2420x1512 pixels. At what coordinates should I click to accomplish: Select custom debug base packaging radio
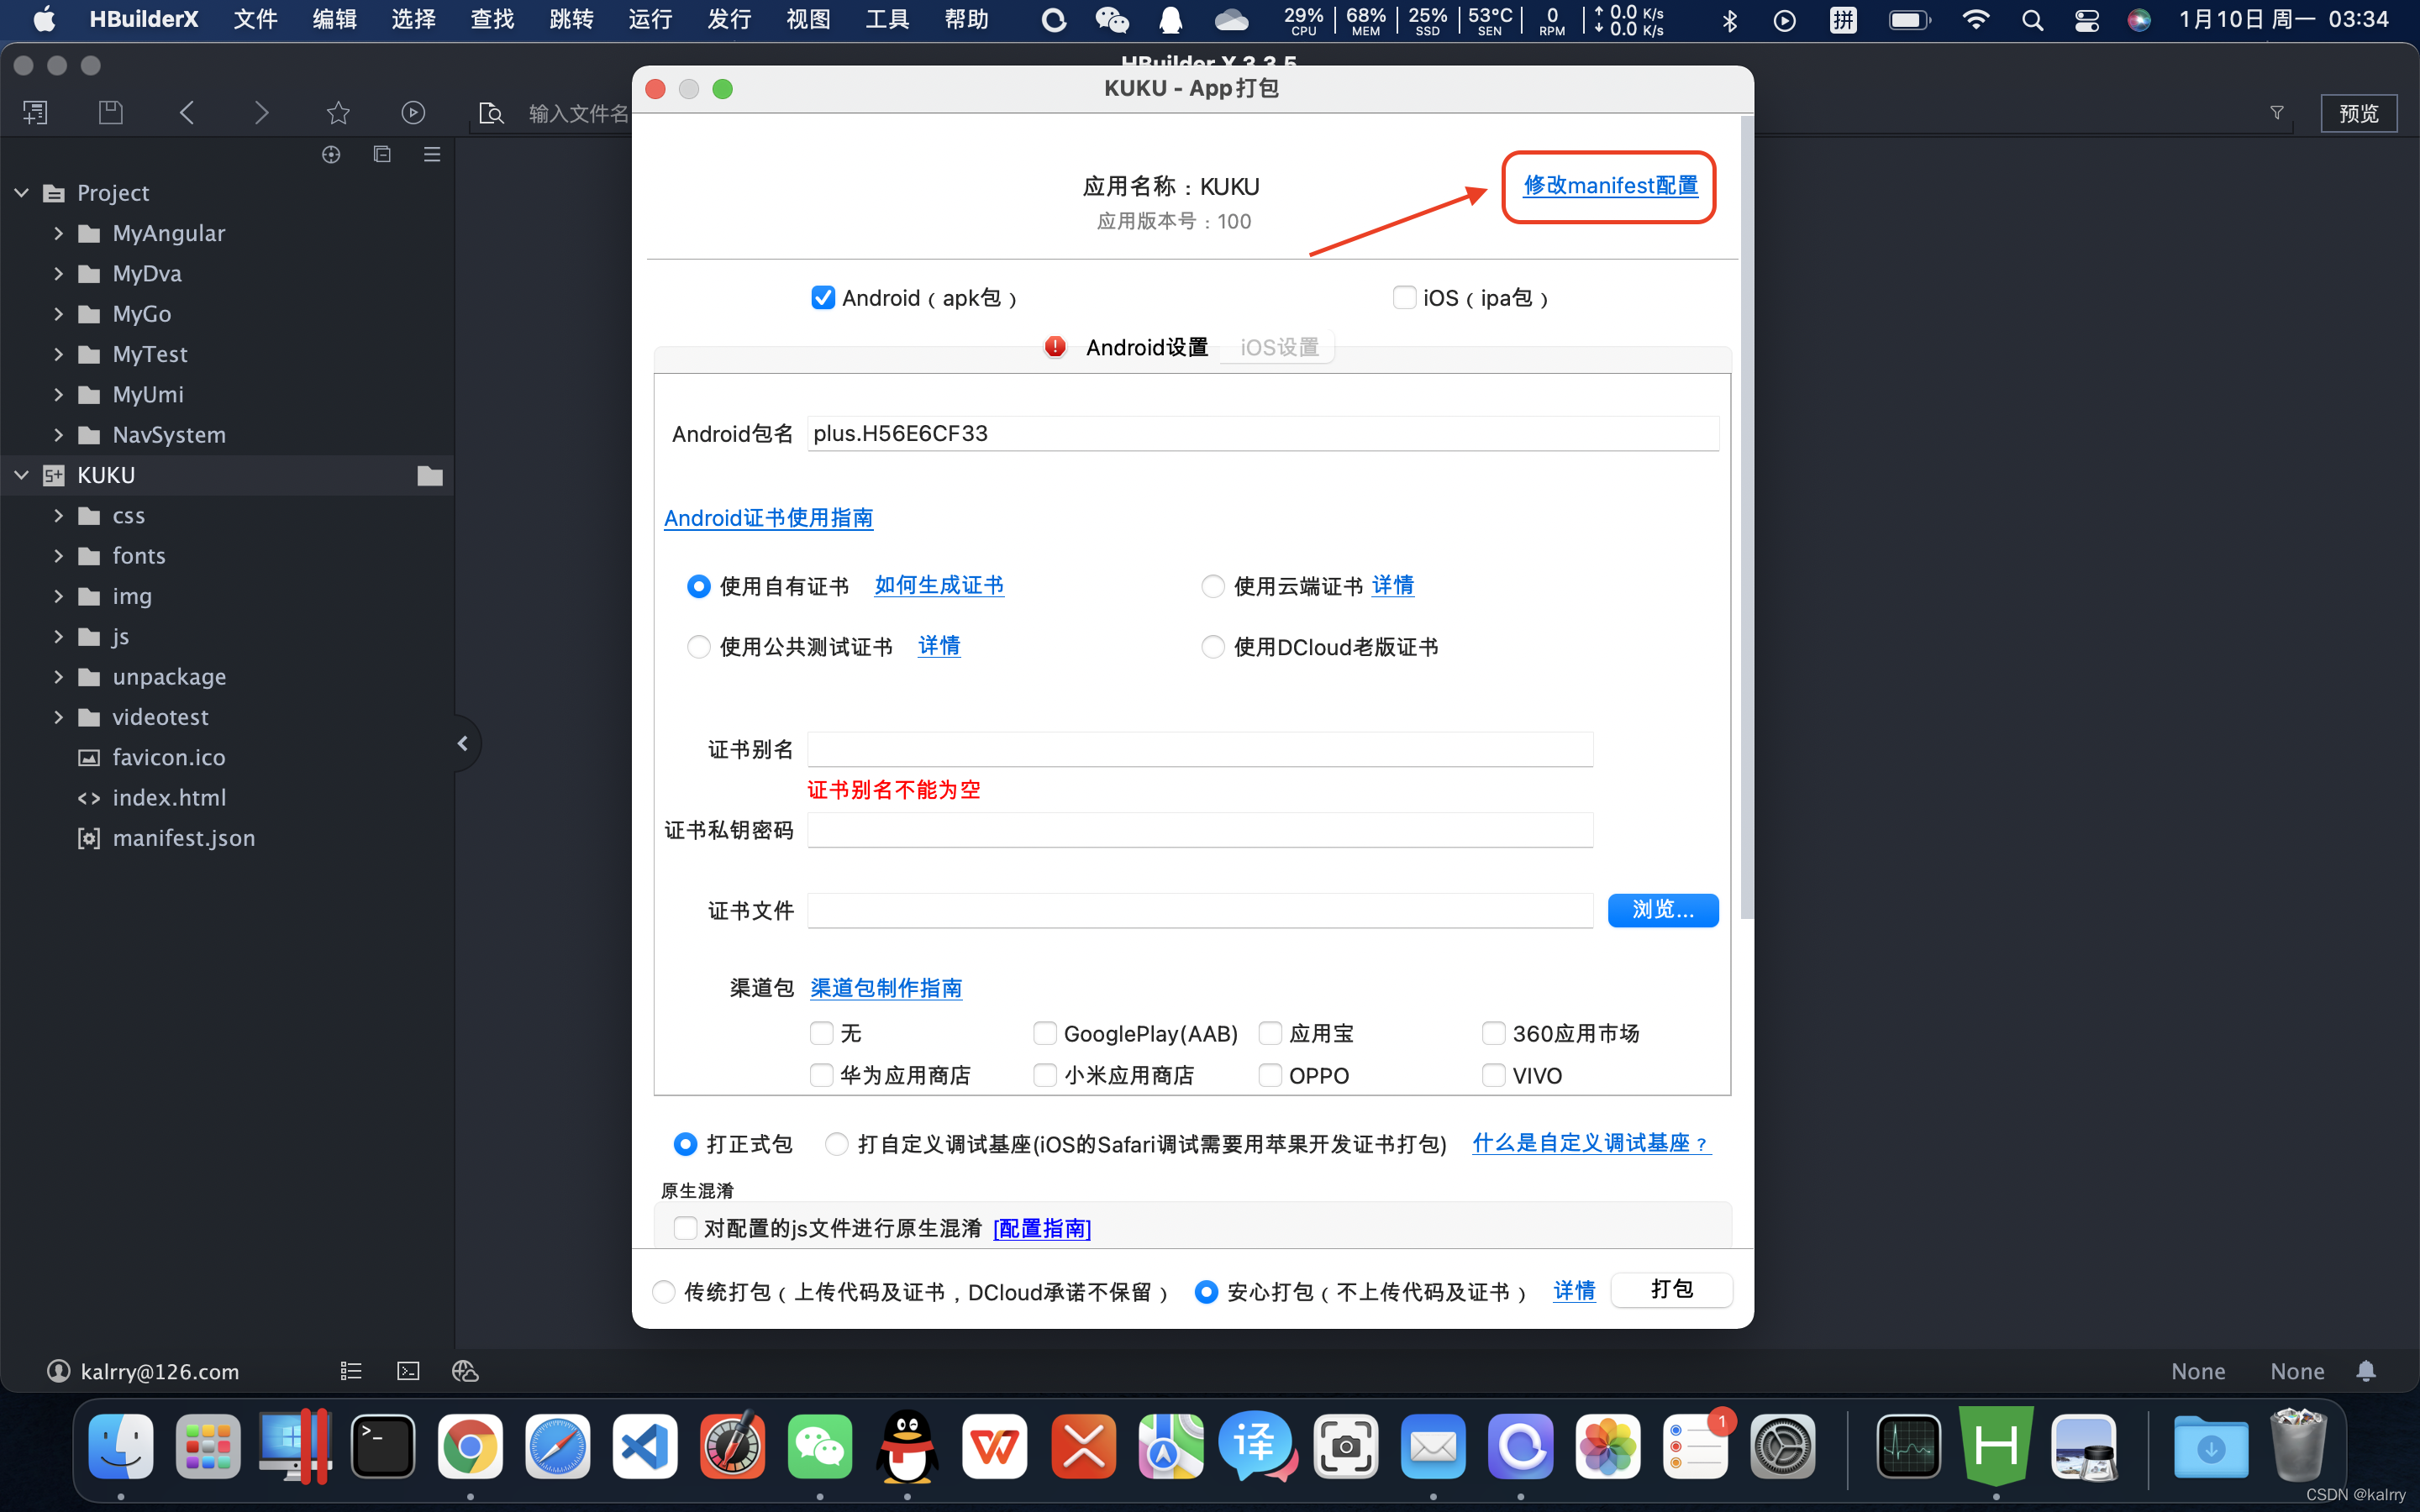[x=836, y=1144]
